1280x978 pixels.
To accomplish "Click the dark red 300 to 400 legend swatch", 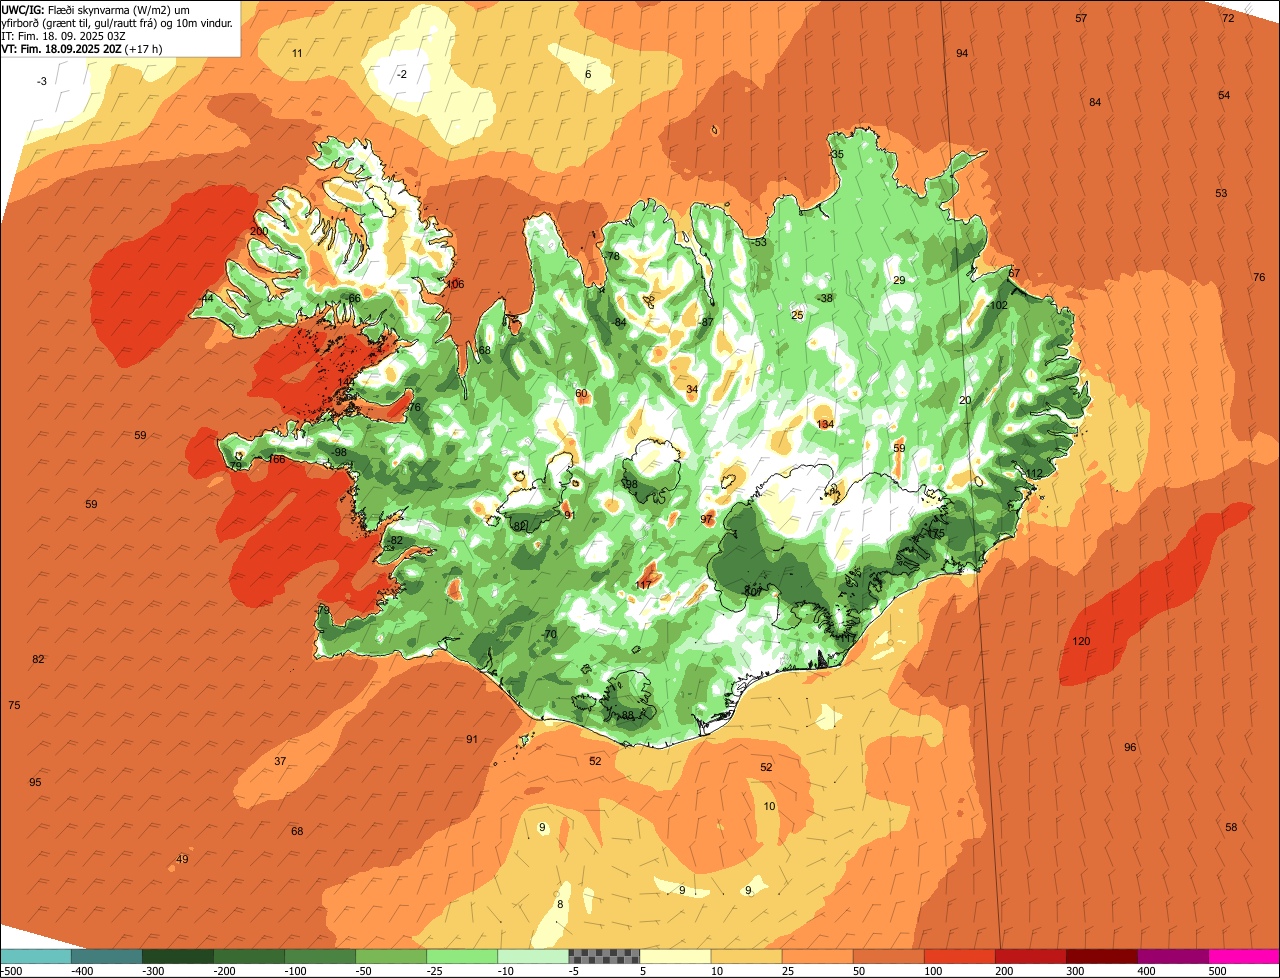I will tap(1101, 956).
